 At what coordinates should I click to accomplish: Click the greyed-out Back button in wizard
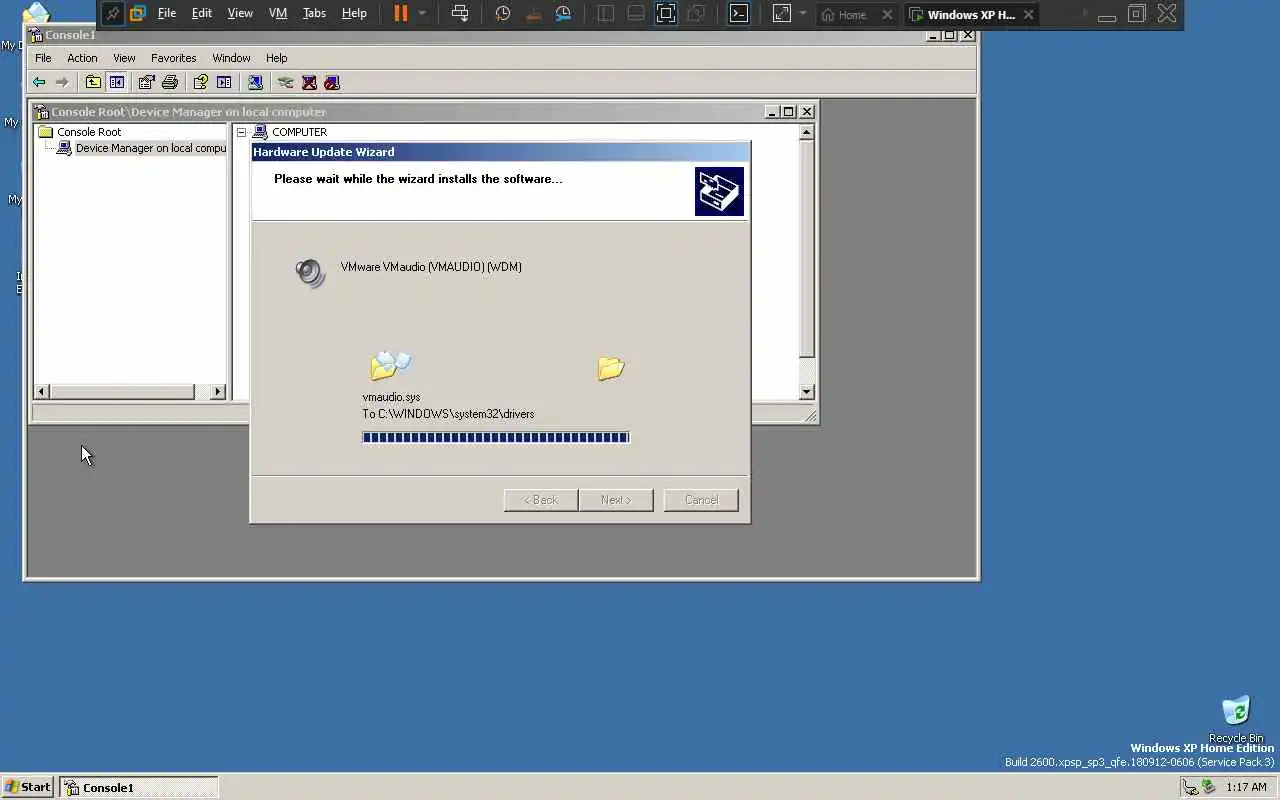pos(541,500)
